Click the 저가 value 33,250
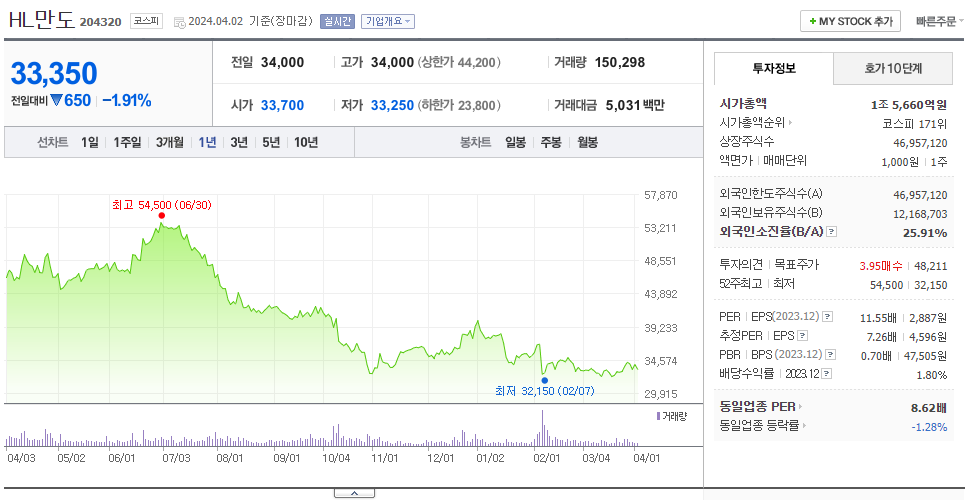 (x=393, y=106)
